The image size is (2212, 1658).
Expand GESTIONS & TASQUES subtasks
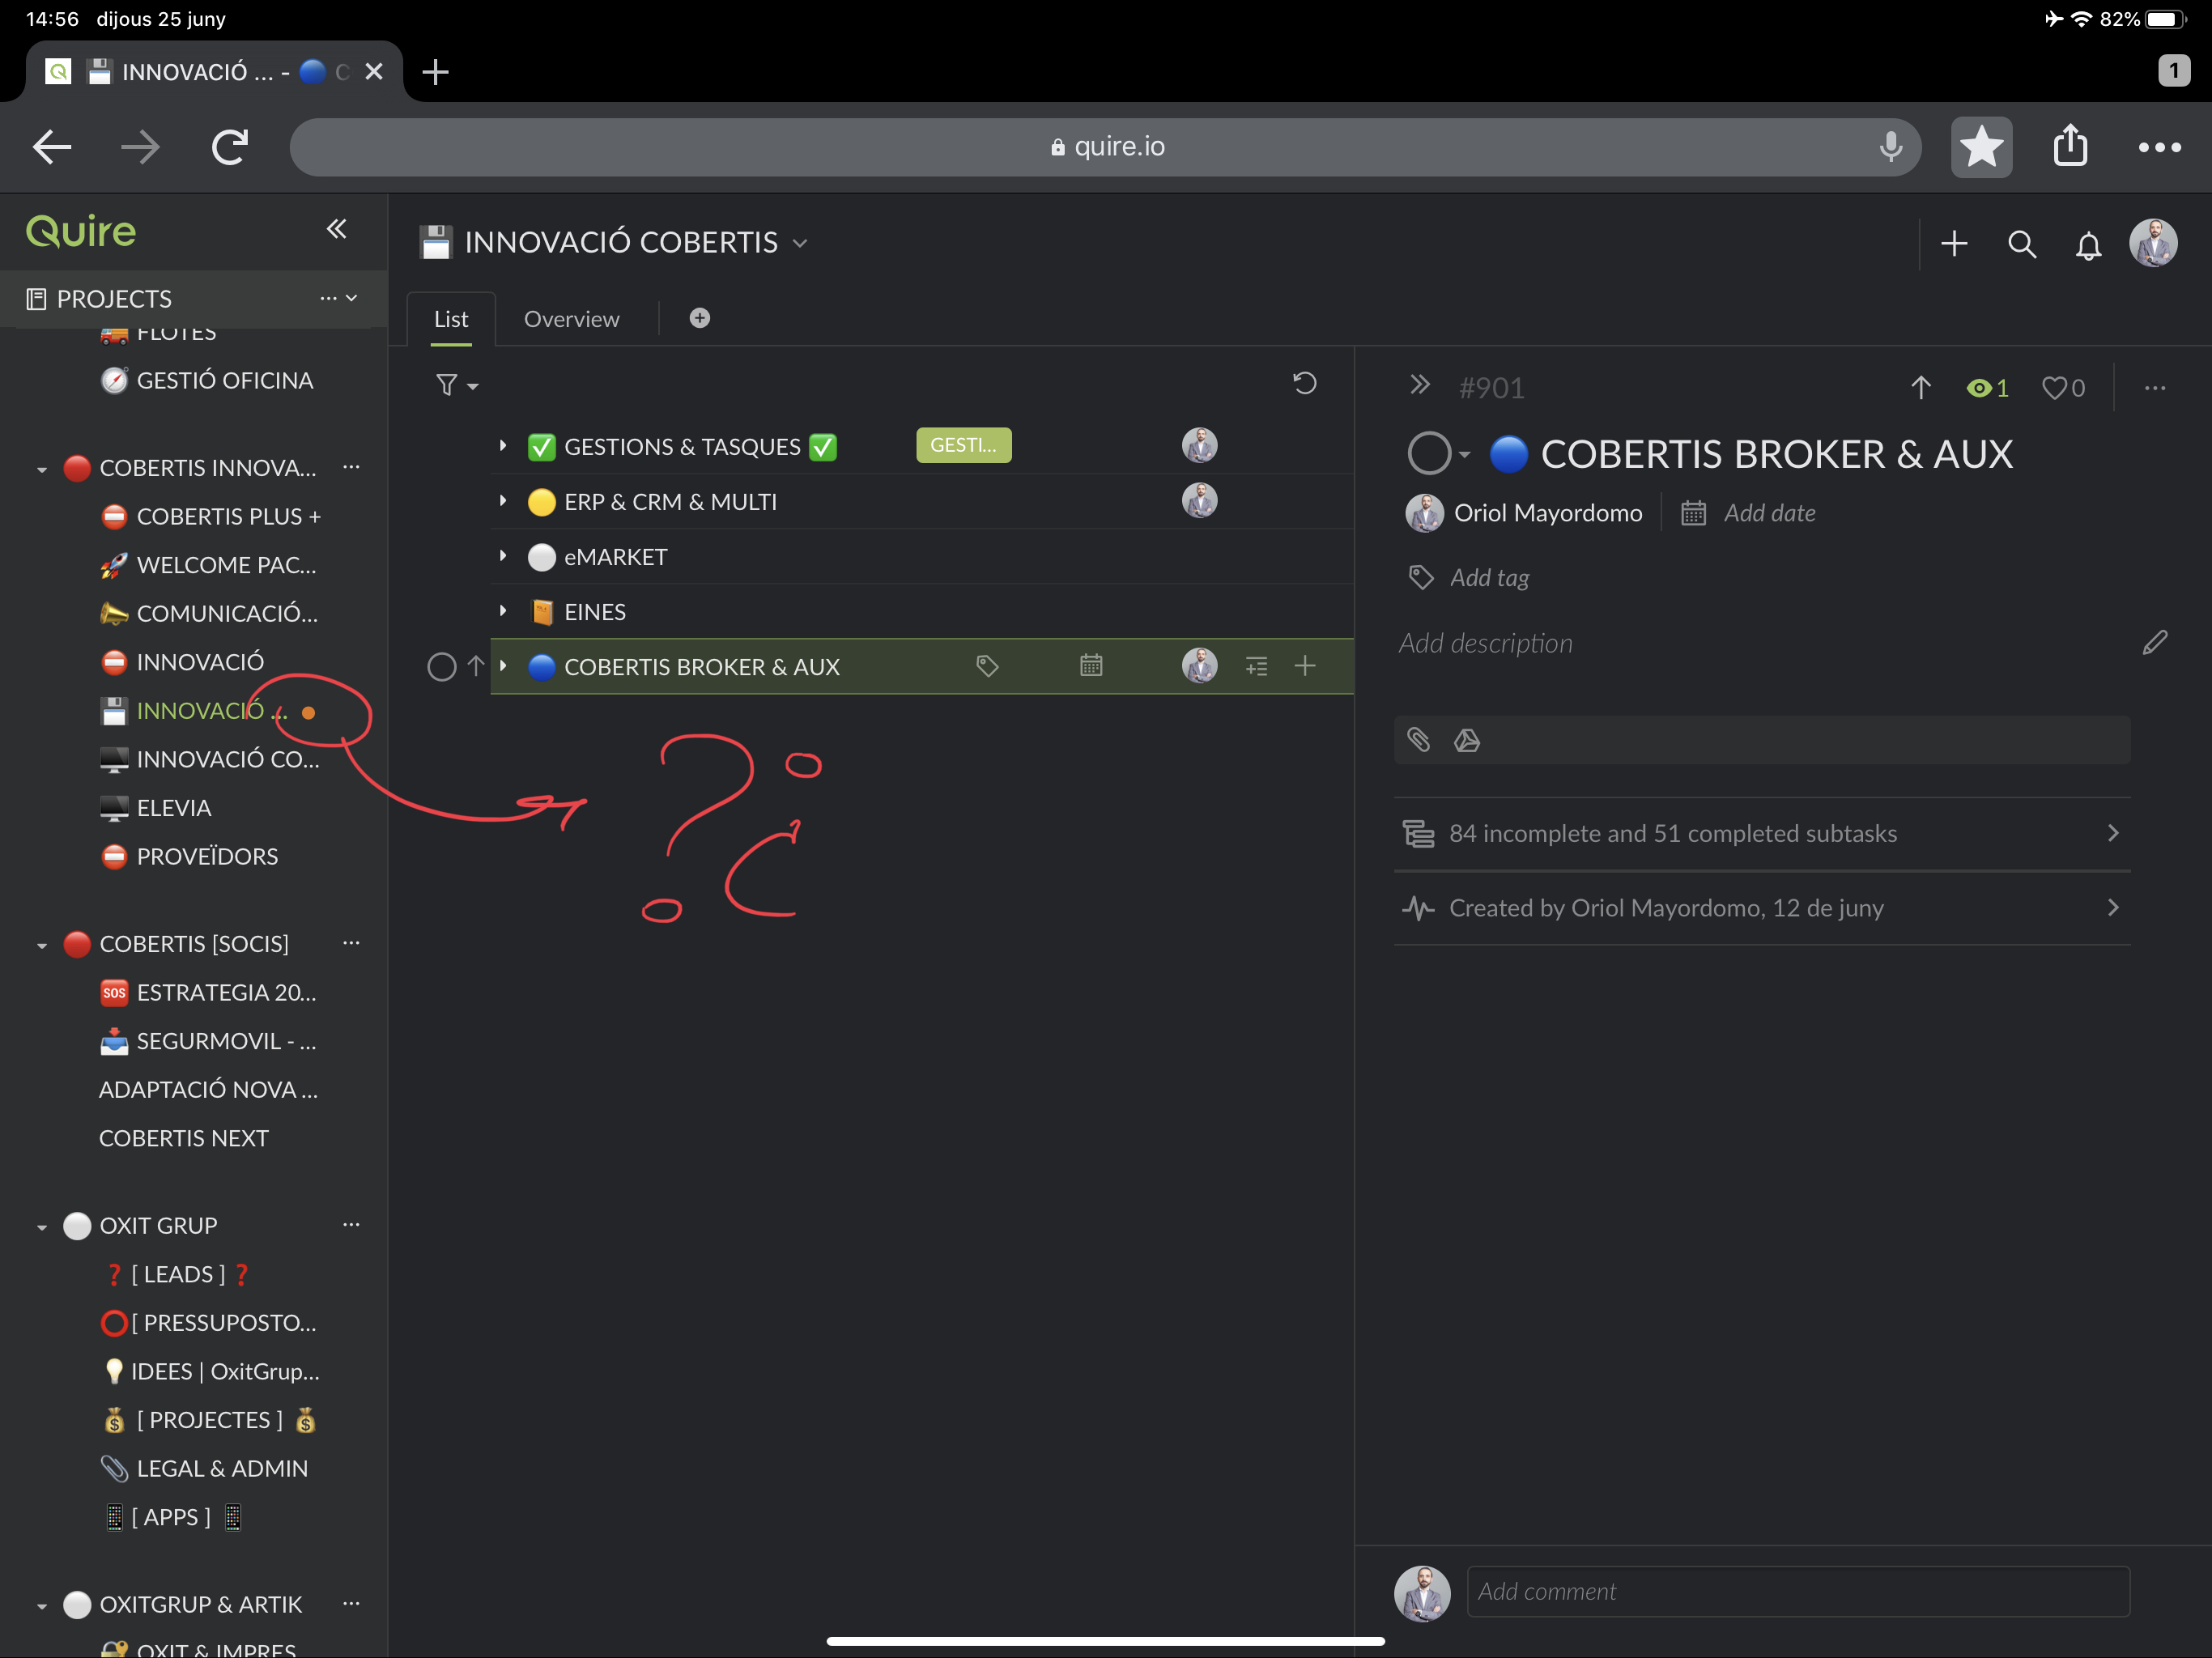(503, 445)
